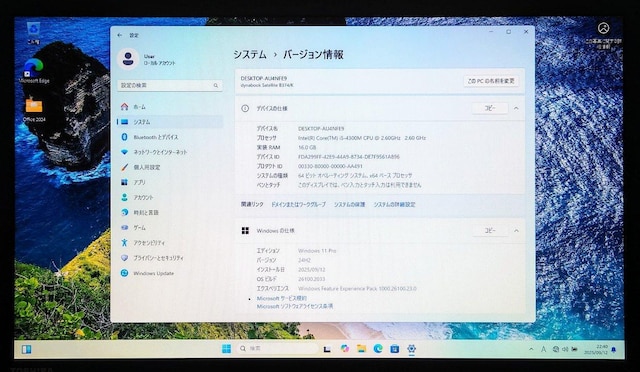
Task: Click the Spotlight picture info desktop icon
Action: coord(603,35)
